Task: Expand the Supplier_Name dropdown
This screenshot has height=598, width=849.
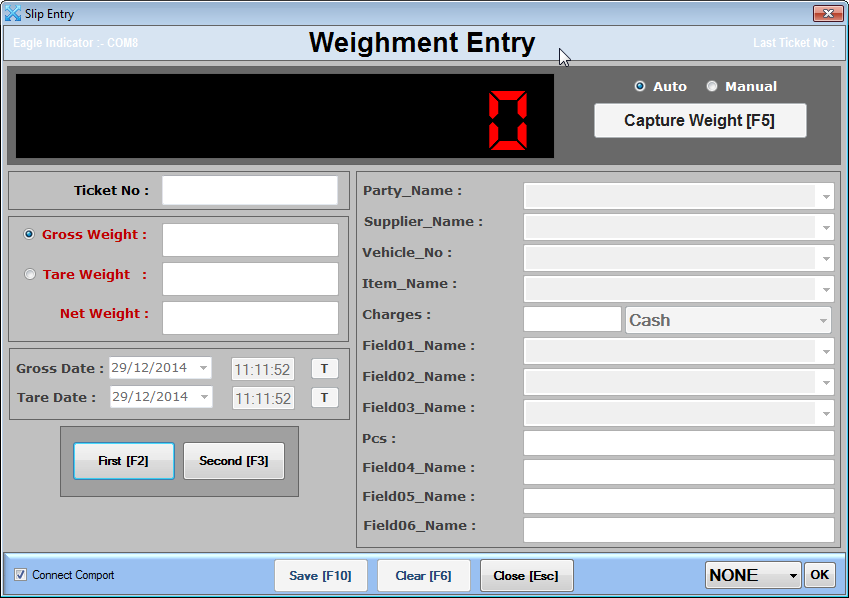Action: pyautogui.click(x=826, y=227)
